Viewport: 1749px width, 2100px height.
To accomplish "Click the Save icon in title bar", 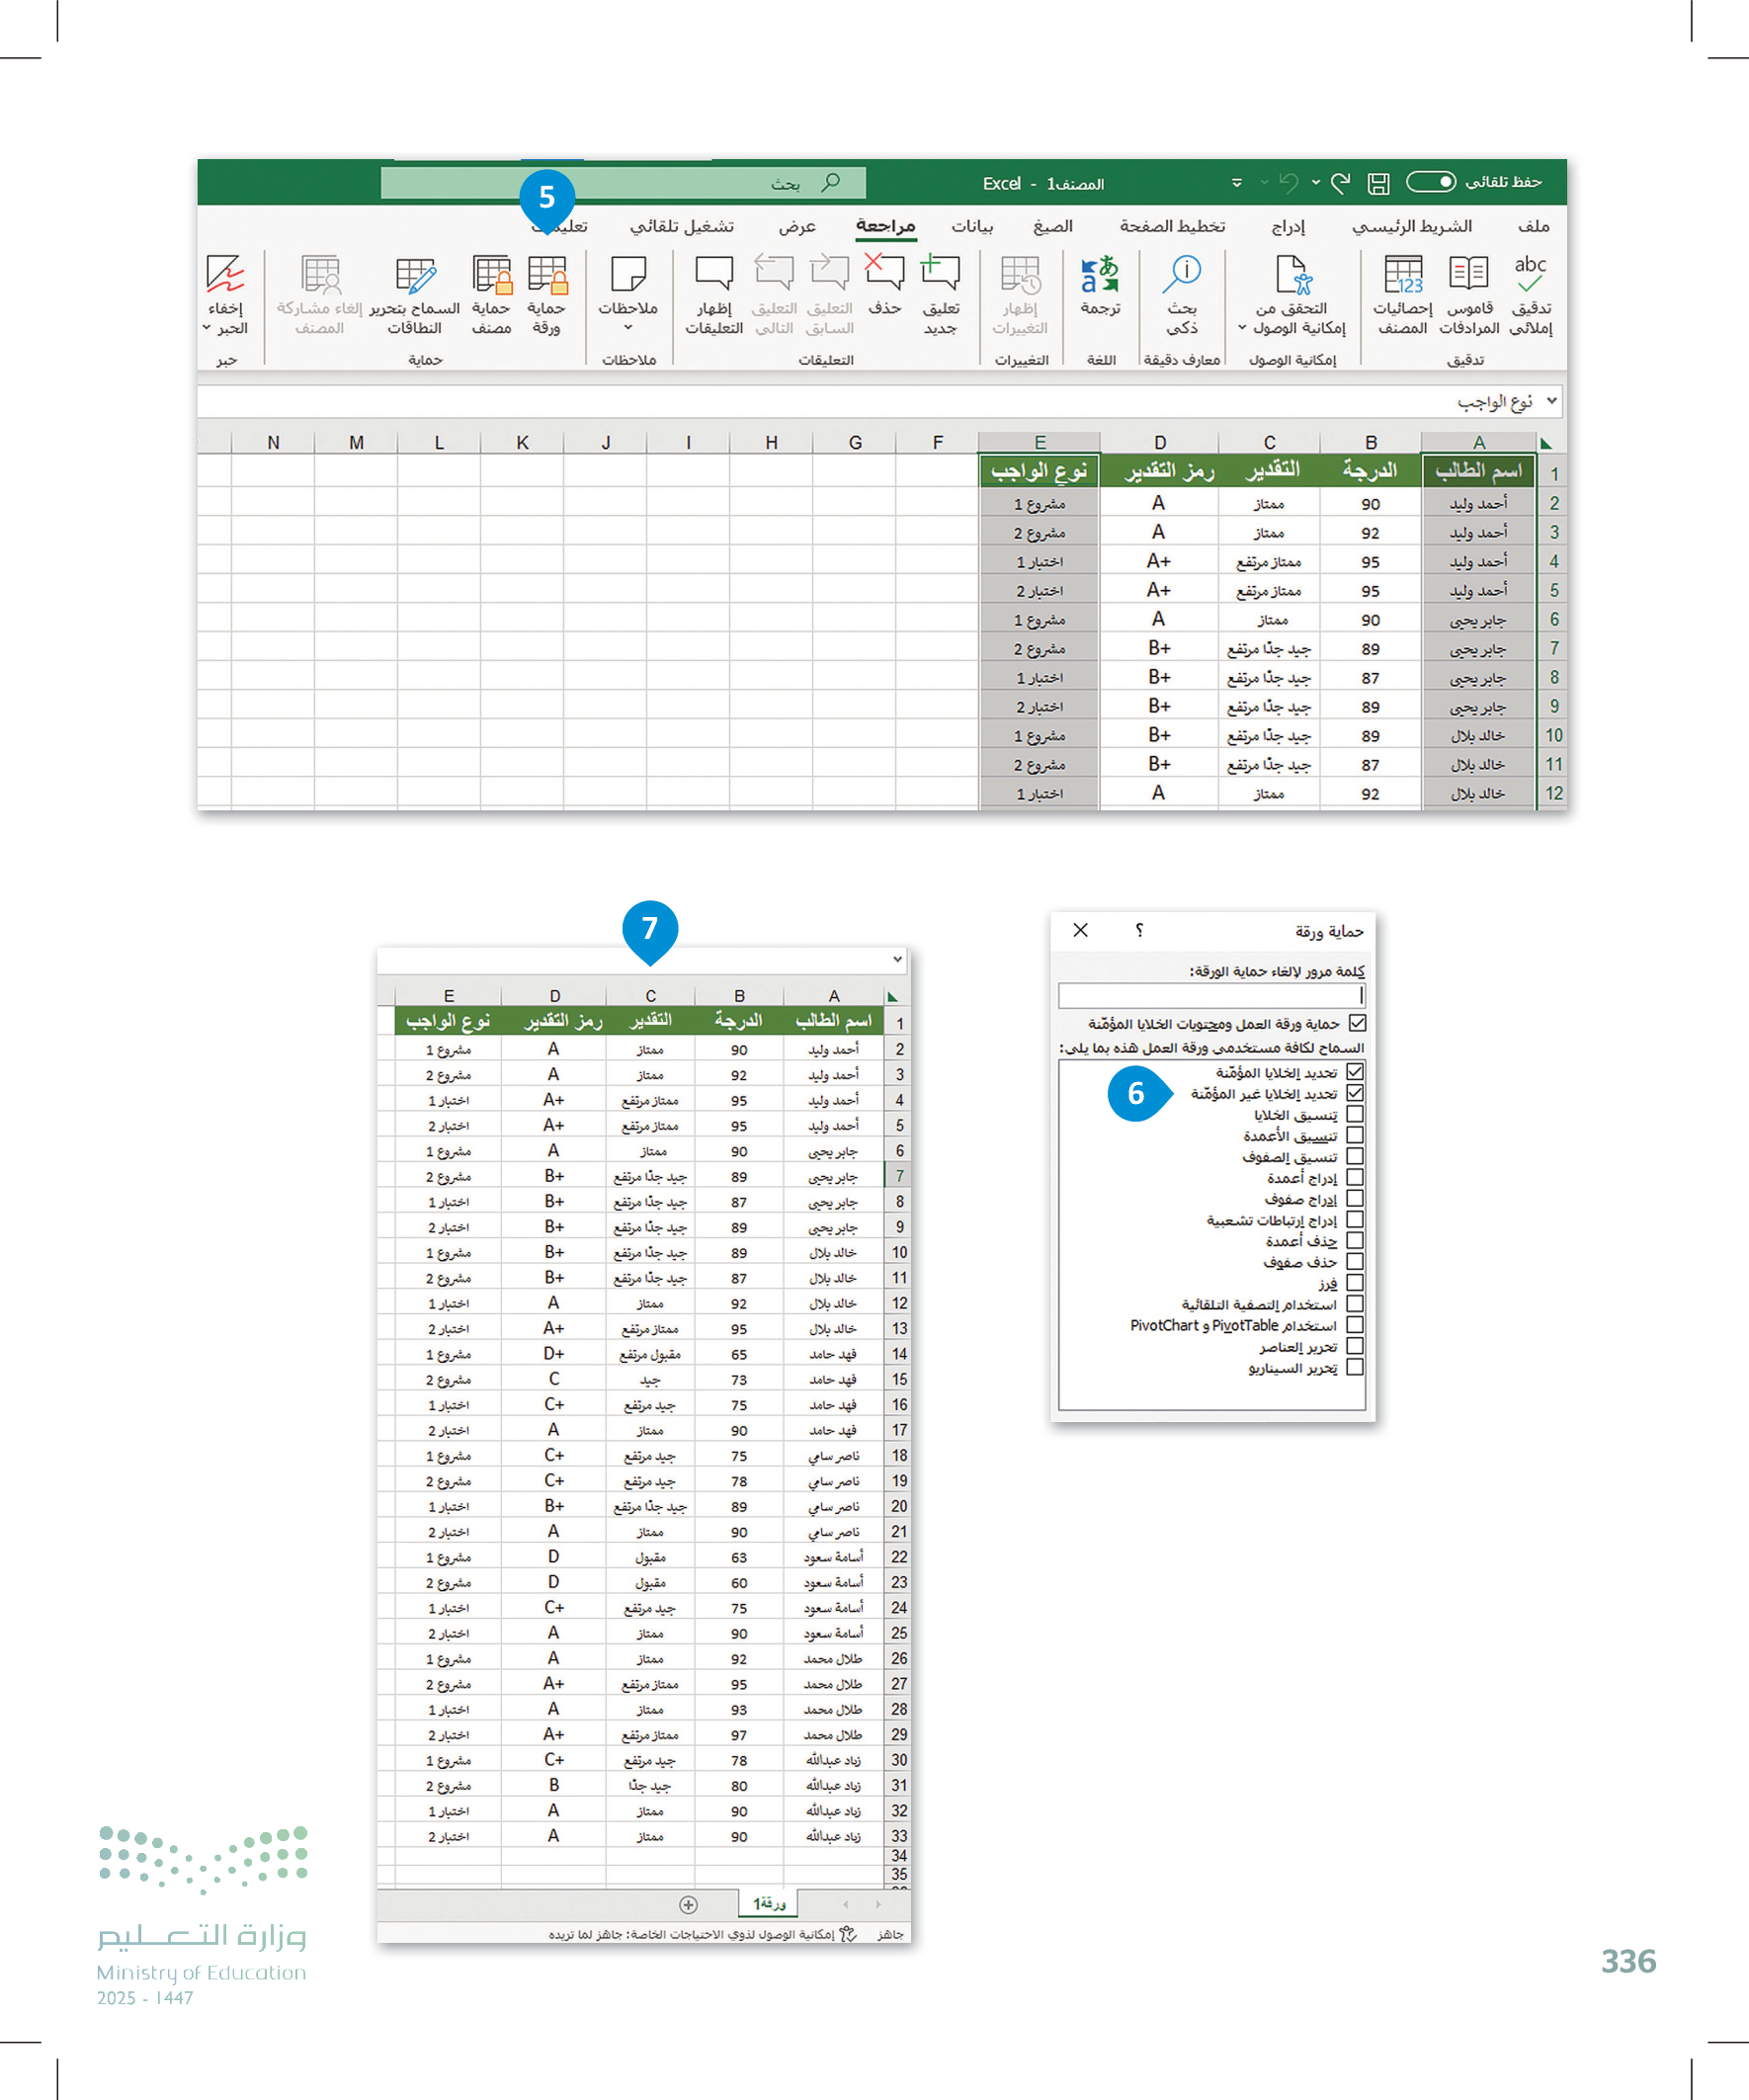I will [1379, 183].
